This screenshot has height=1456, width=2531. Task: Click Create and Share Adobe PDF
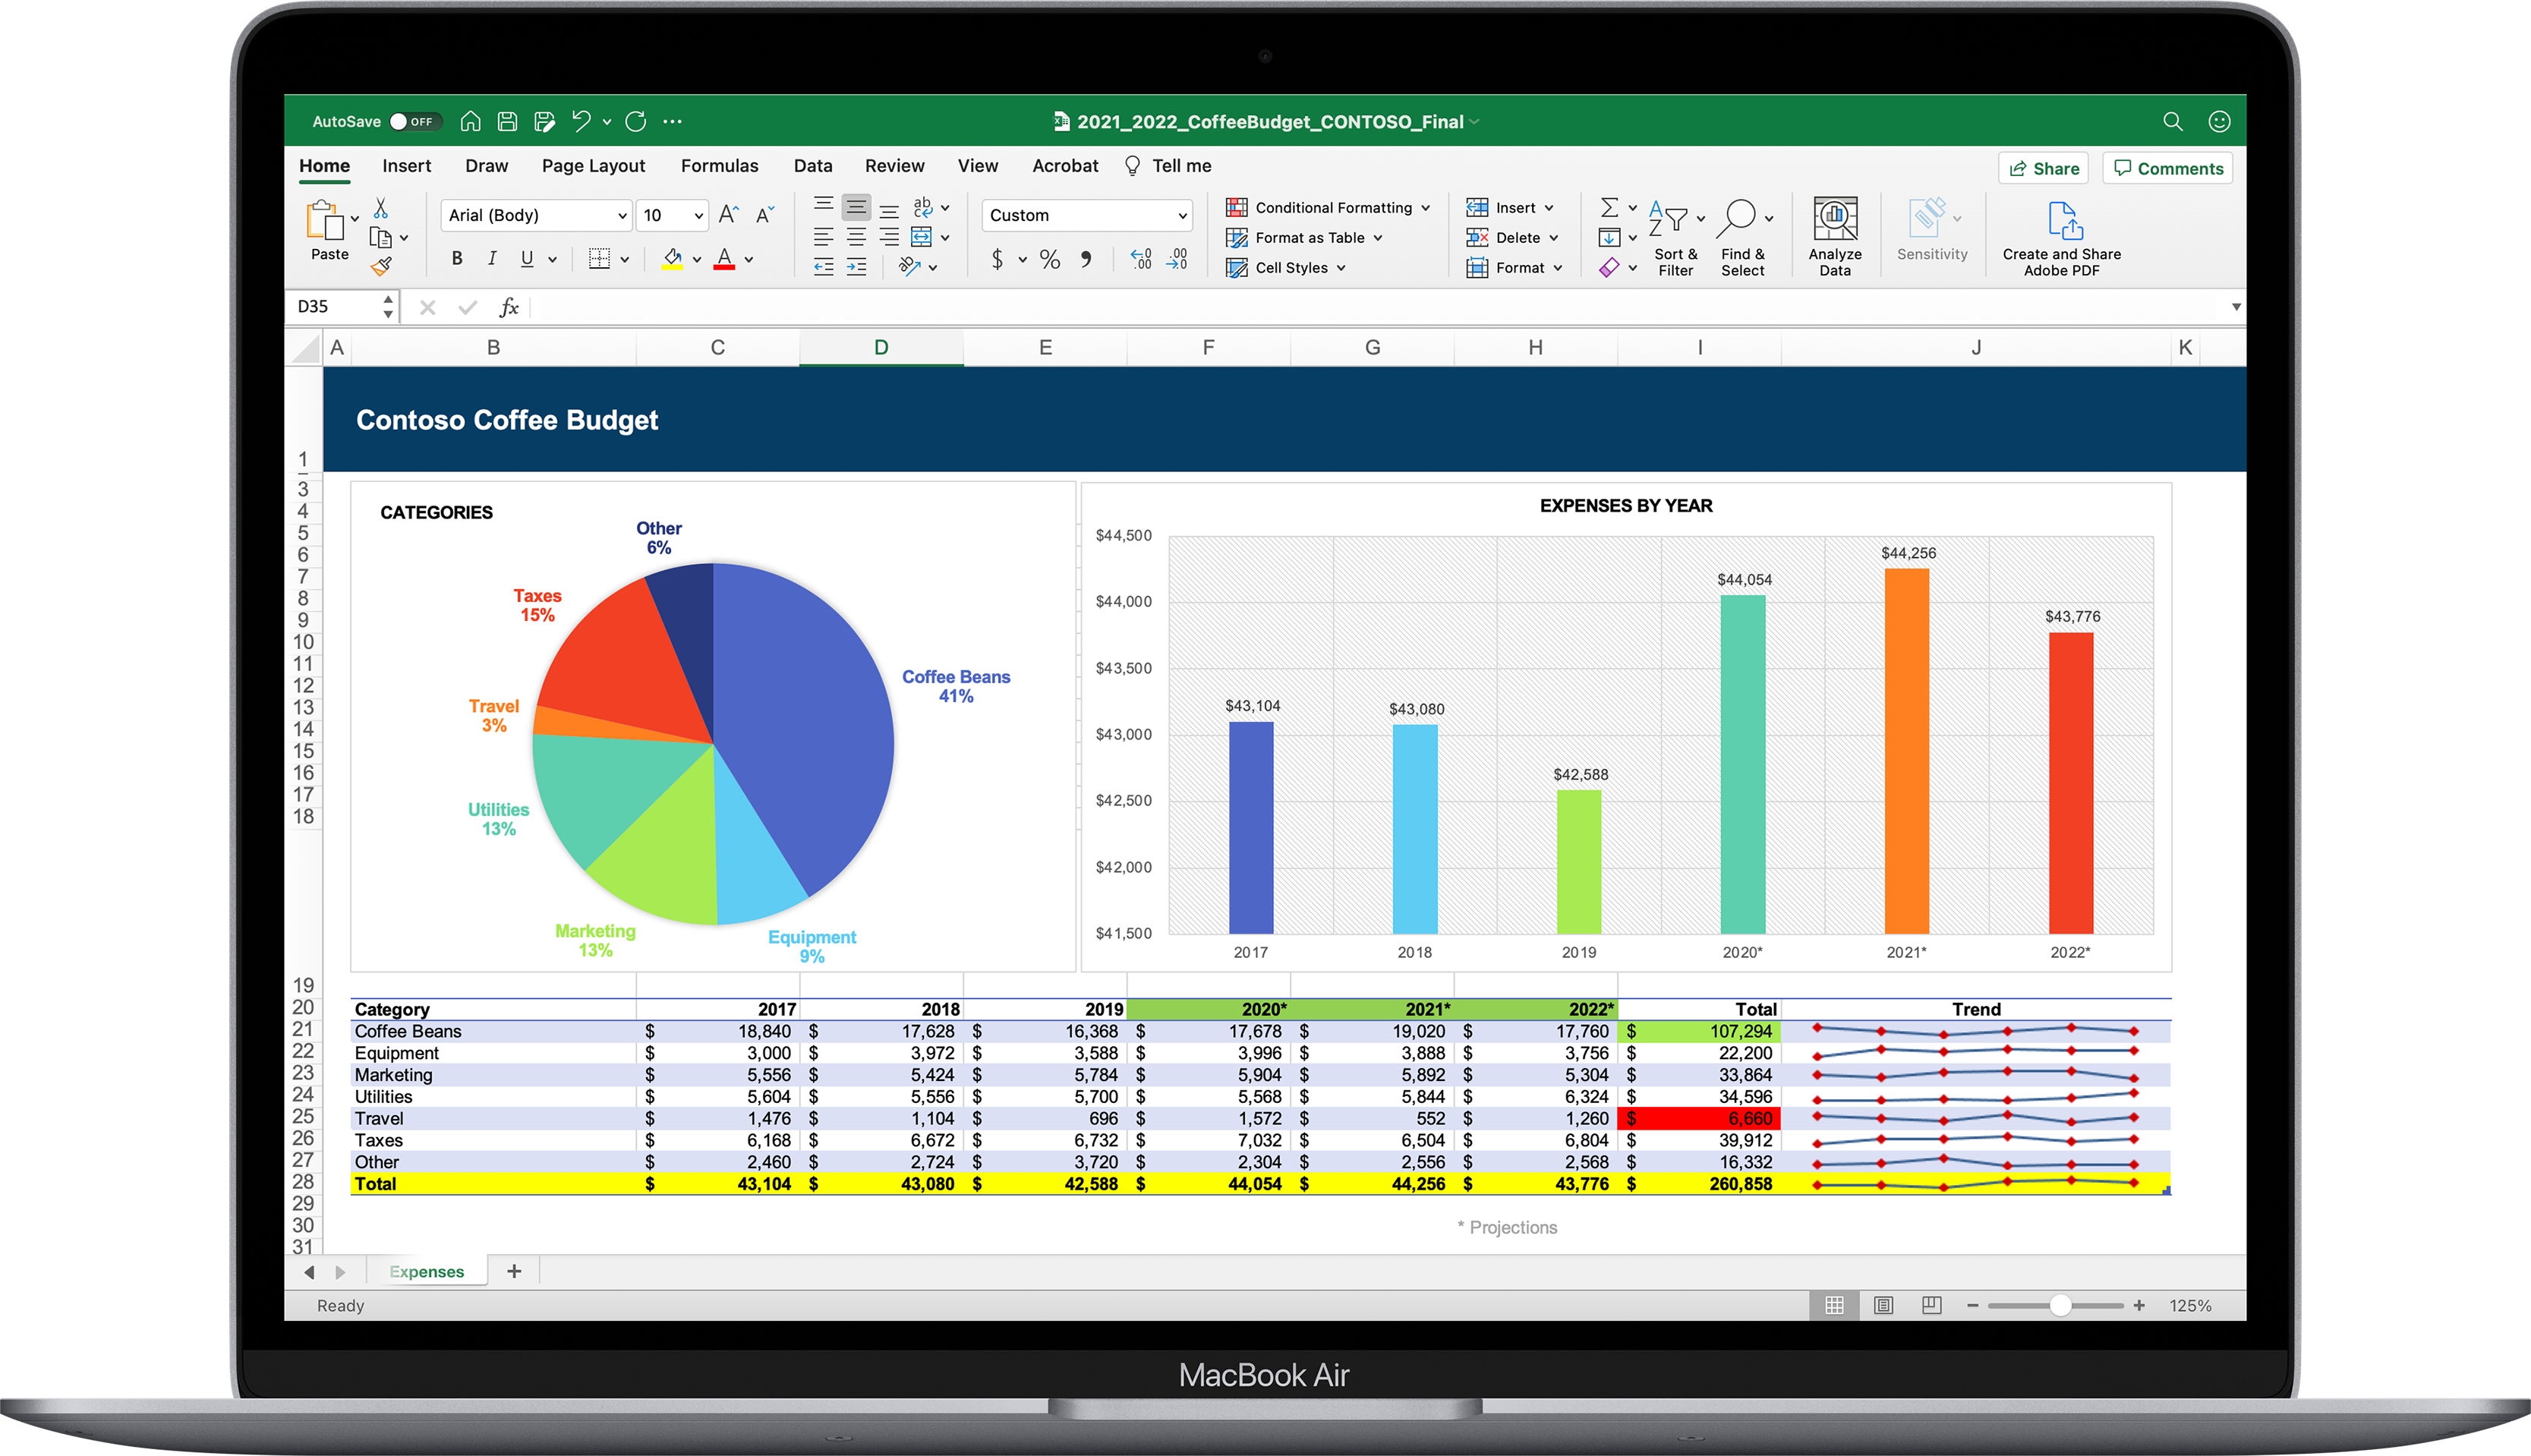click(2062, 238)
